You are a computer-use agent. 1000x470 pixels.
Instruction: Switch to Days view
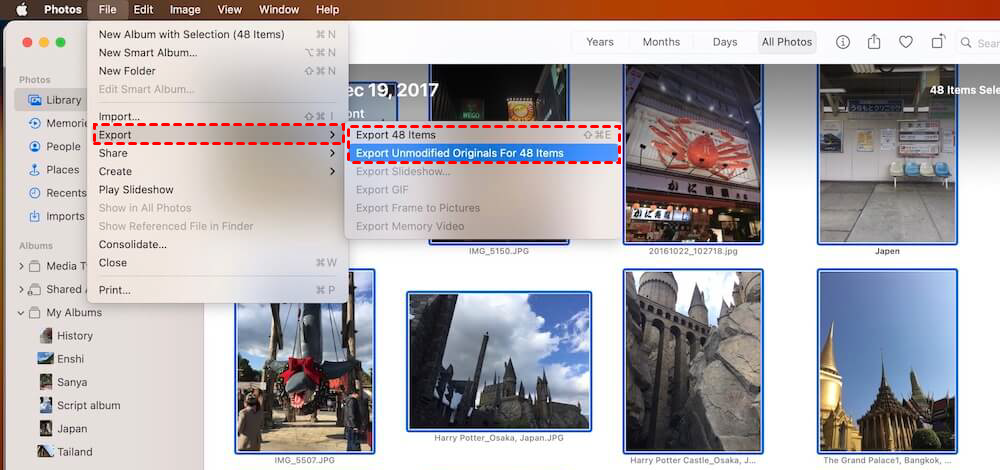[724, 42]
